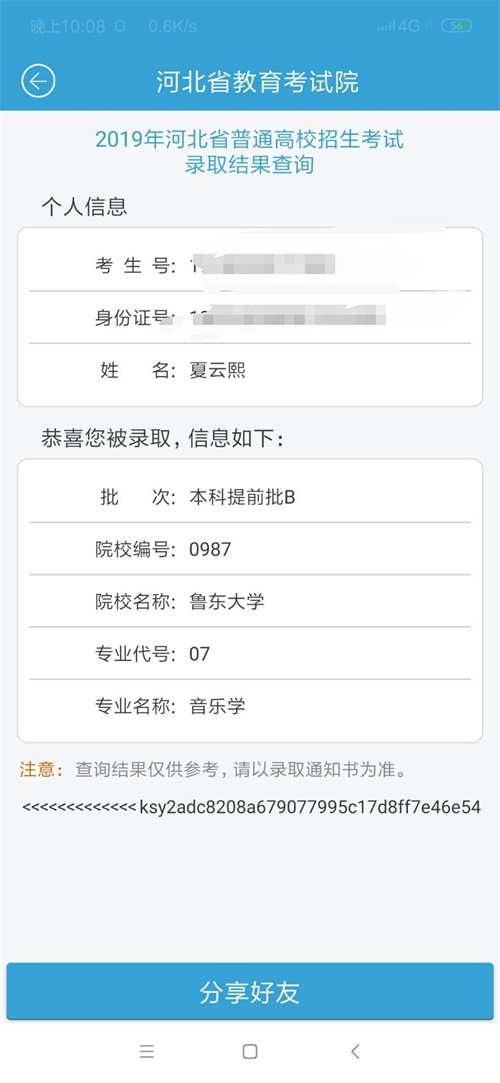This screenshot has width=500, height=1083.
Task: Select the 院校编号 0987 value
Action: [x=211, y=550]
